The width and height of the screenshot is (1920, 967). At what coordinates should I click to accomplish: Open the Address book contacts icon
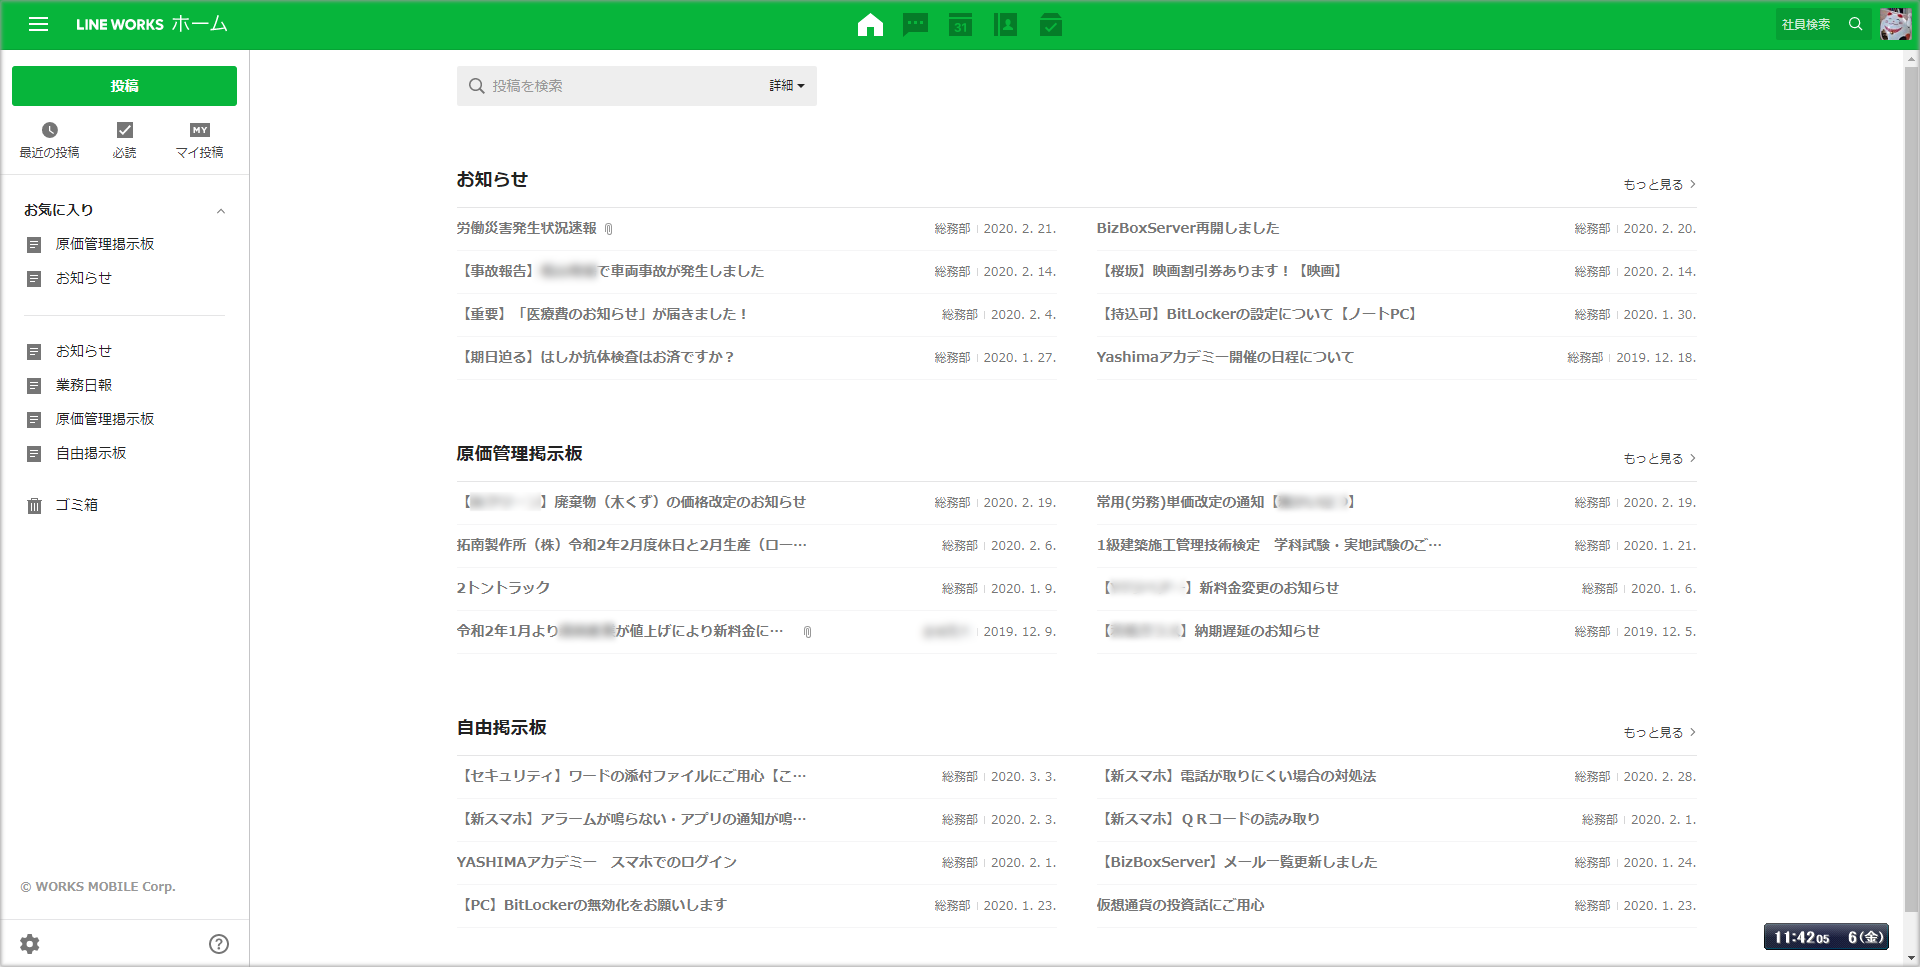1005,25
